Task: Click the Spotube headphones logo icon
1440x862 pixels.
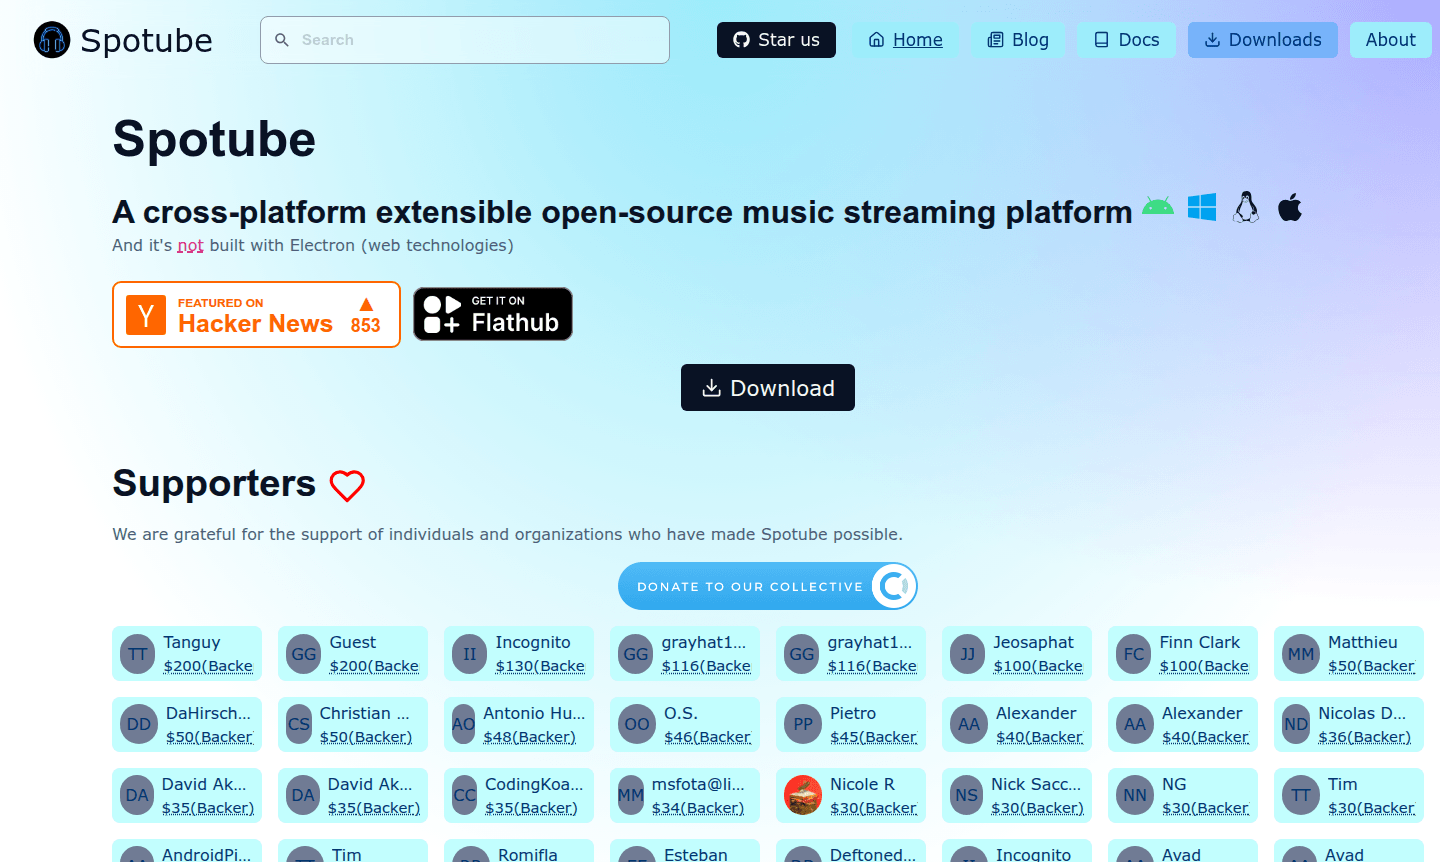Action: (x=50, y=40)
